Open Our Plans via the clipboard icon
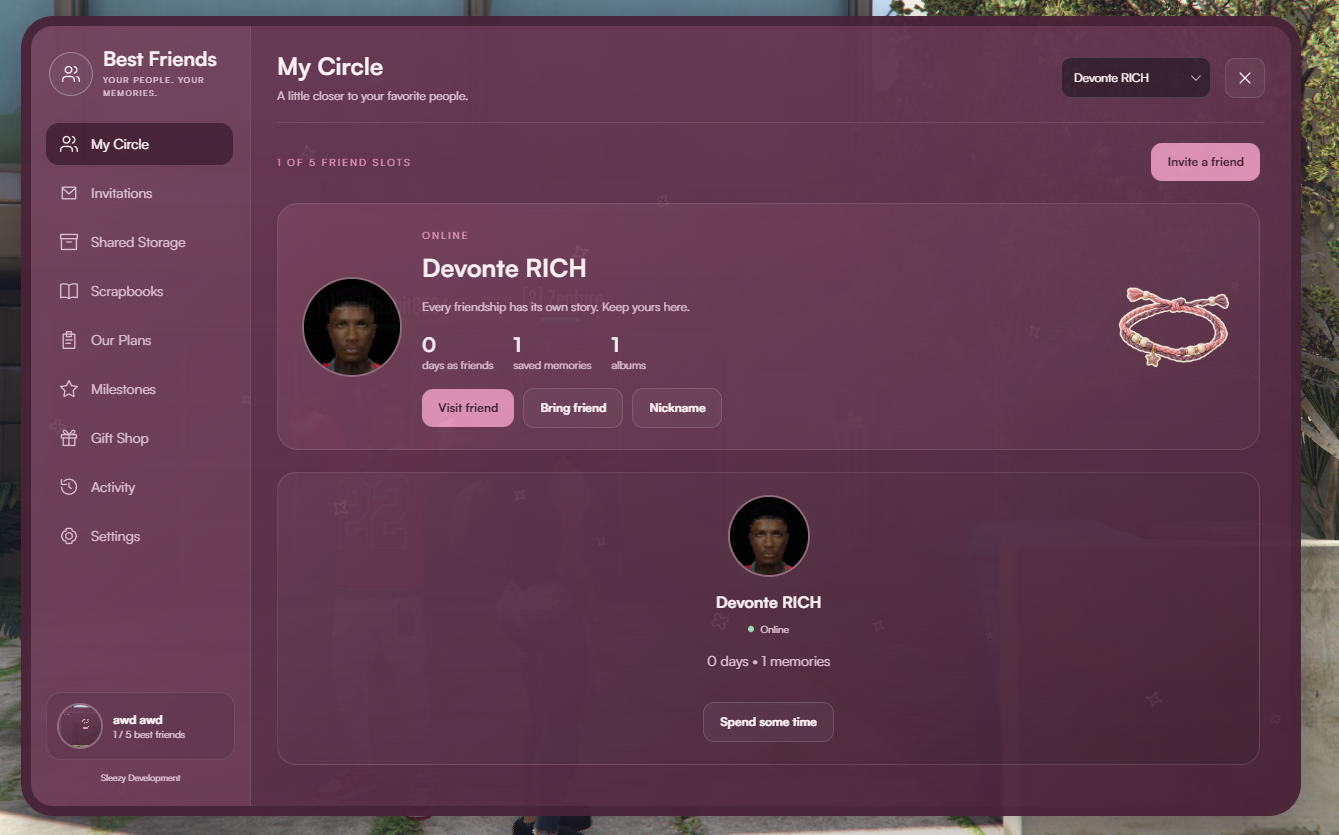 point(69,340)
